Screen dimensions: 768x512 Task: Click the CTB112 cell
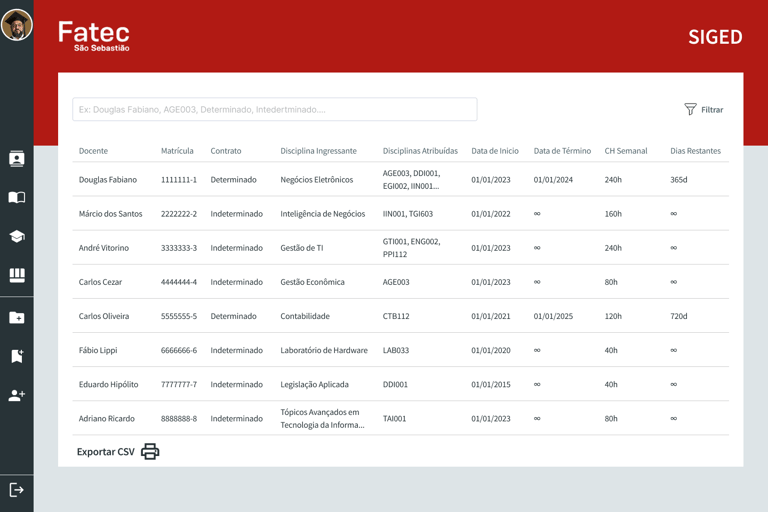pos(396,316)
